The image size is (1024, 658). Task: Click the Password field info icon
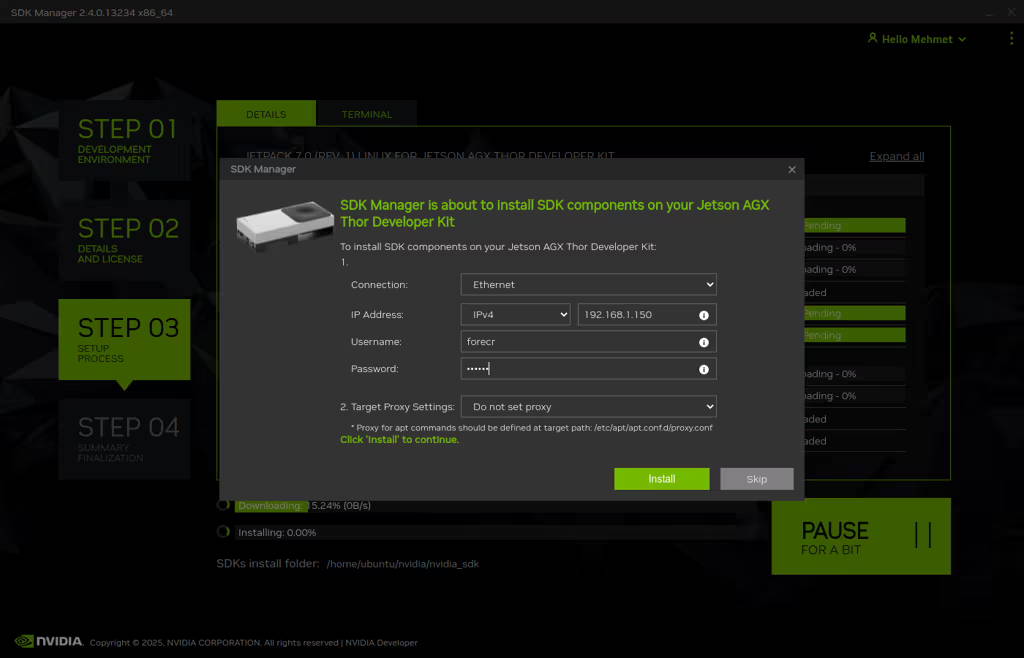click(x=703, y=369)
